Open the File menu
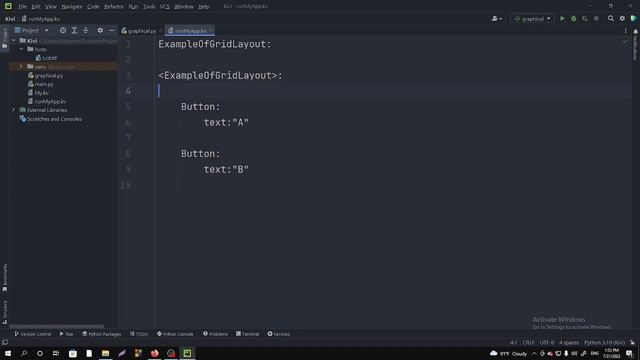This screenshot has width=640, height=360. click(x=22, y=7)
